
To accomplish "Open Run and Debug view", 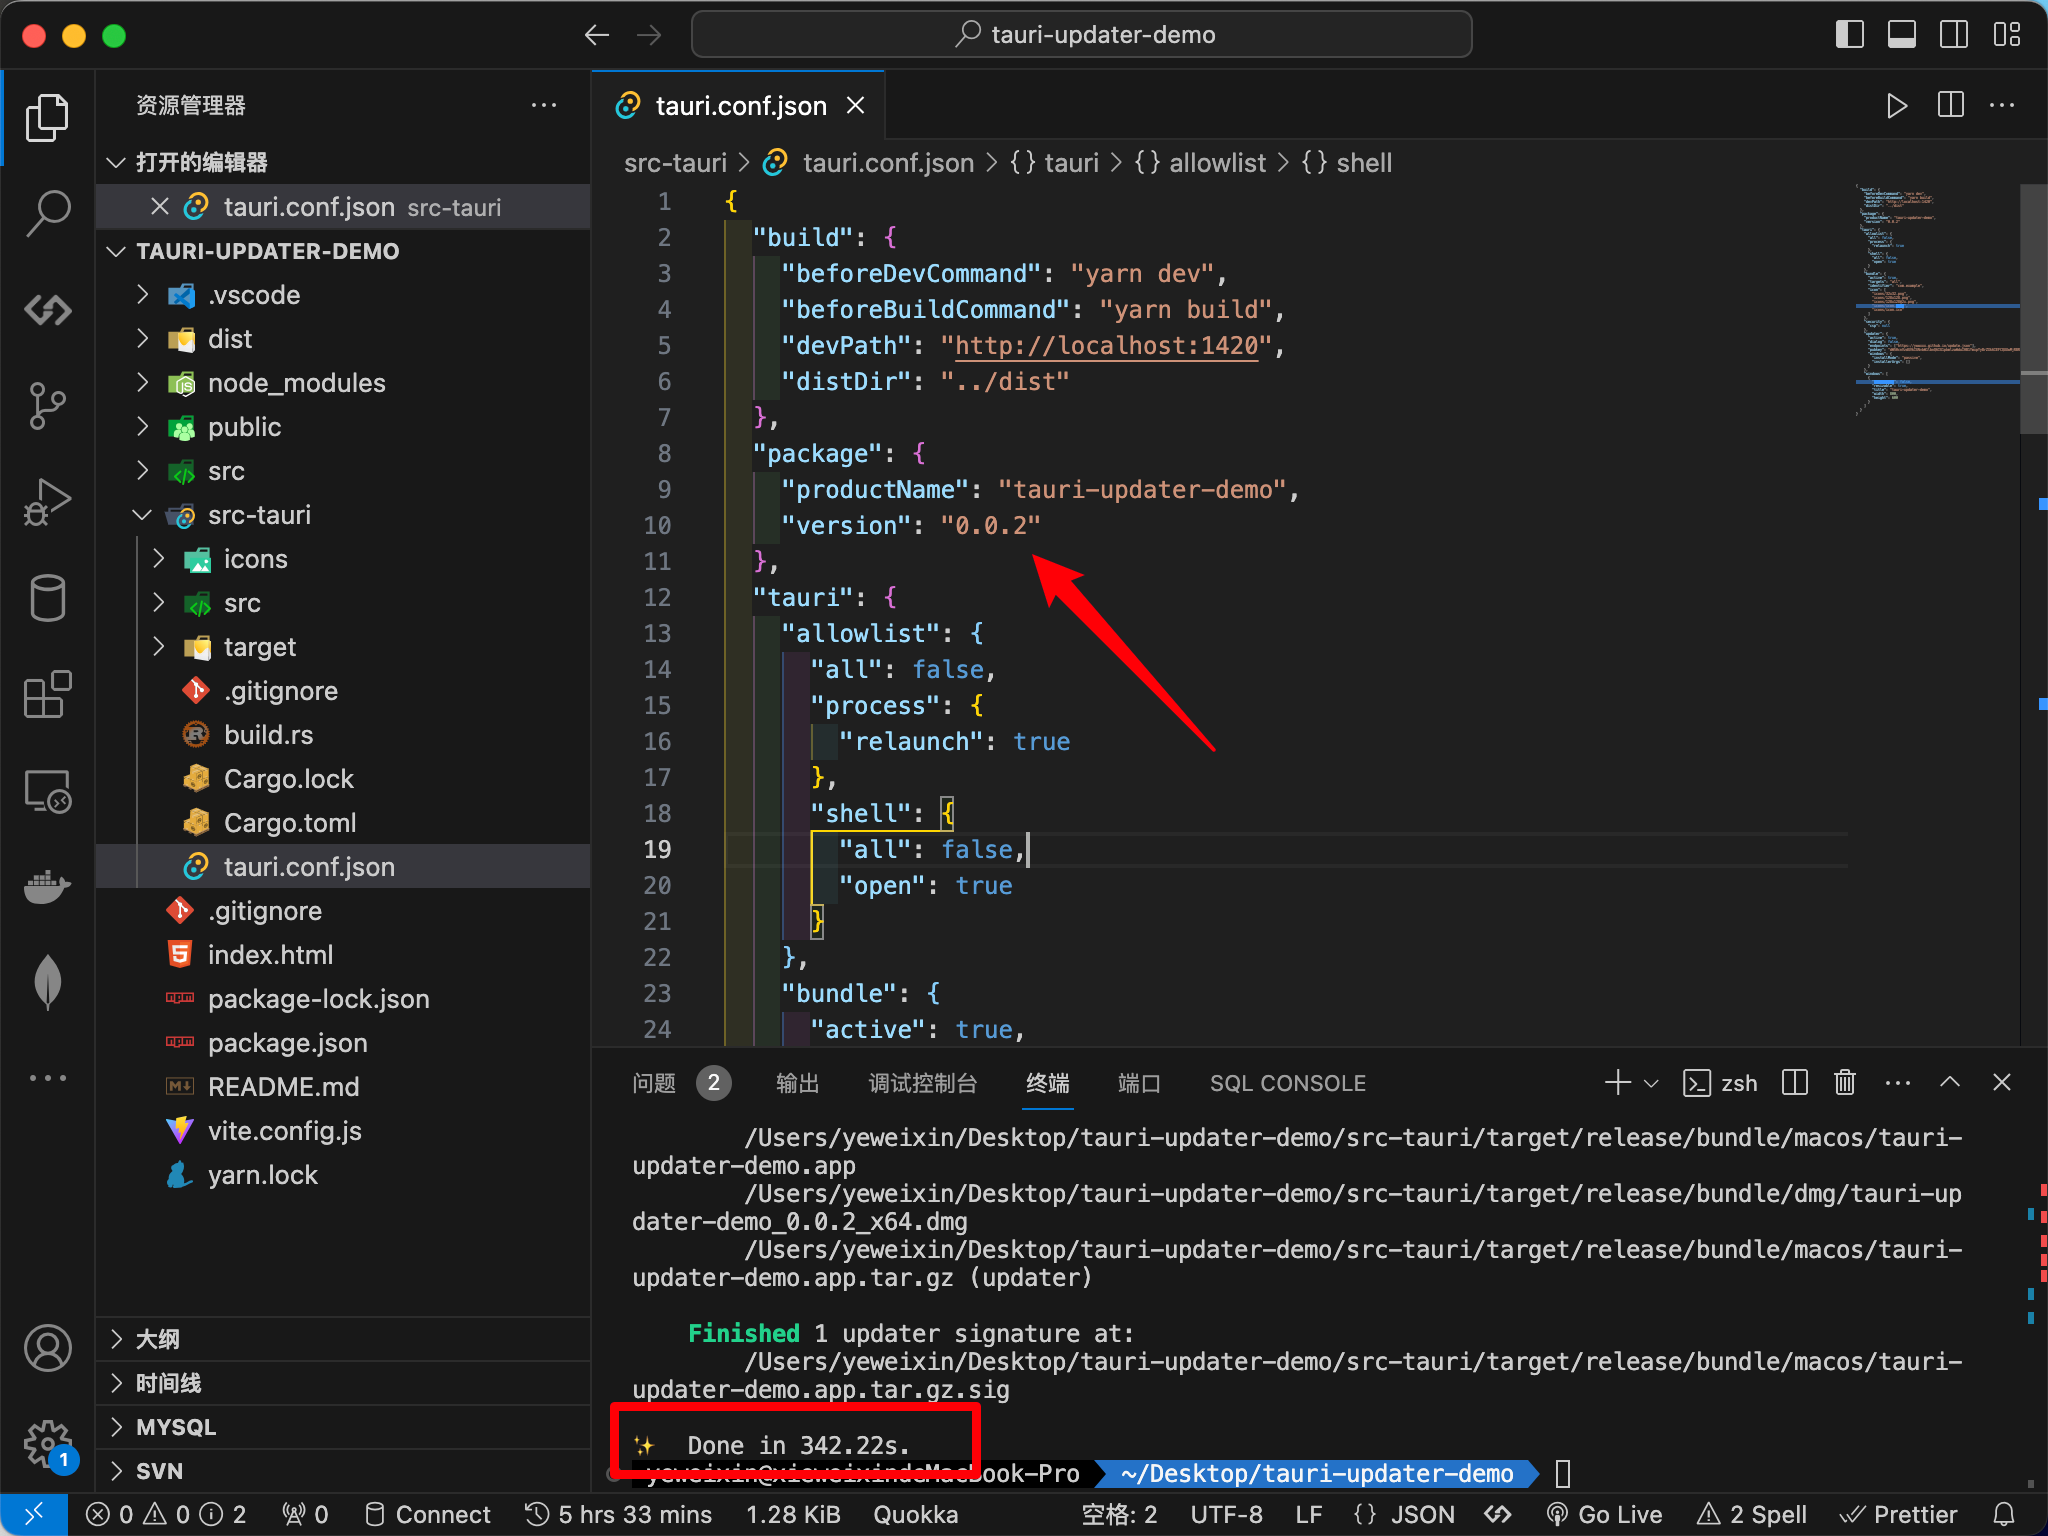I will [x=47, y=502].
